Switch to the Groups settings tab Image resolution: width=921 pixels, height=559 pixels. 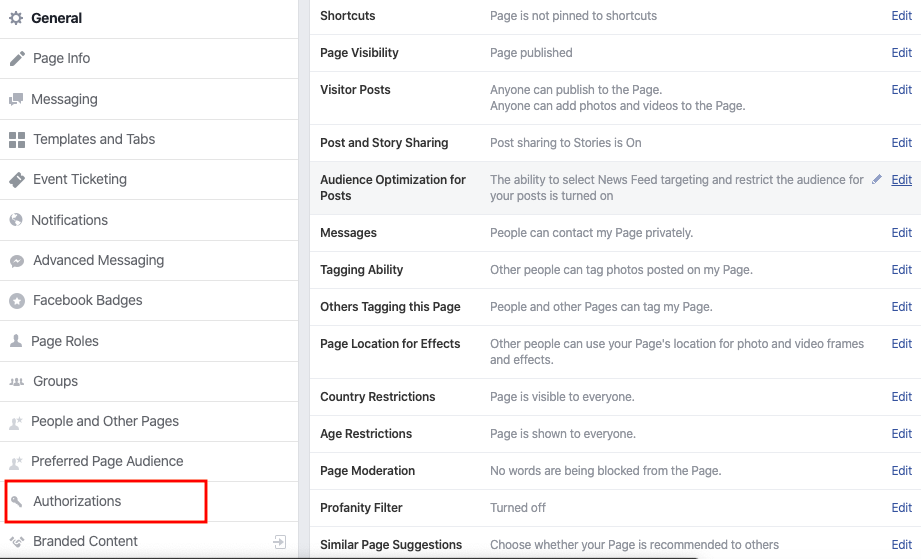(x=55, y=381)
